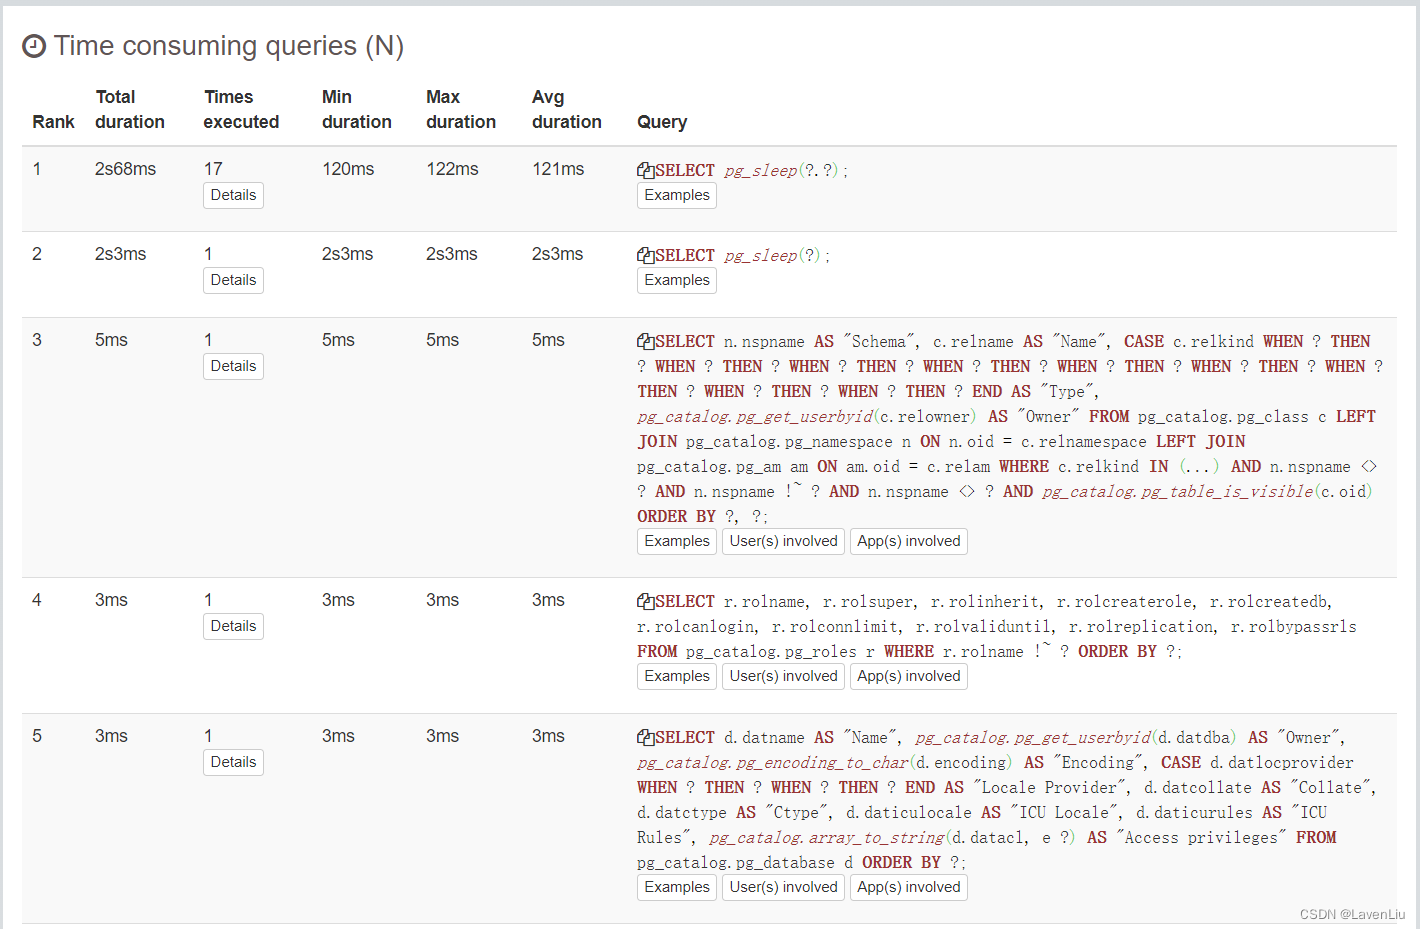Screen dimensions: 1420x929
Task: Show User(s) involved for rank 4 query
Action: [783, 677]
